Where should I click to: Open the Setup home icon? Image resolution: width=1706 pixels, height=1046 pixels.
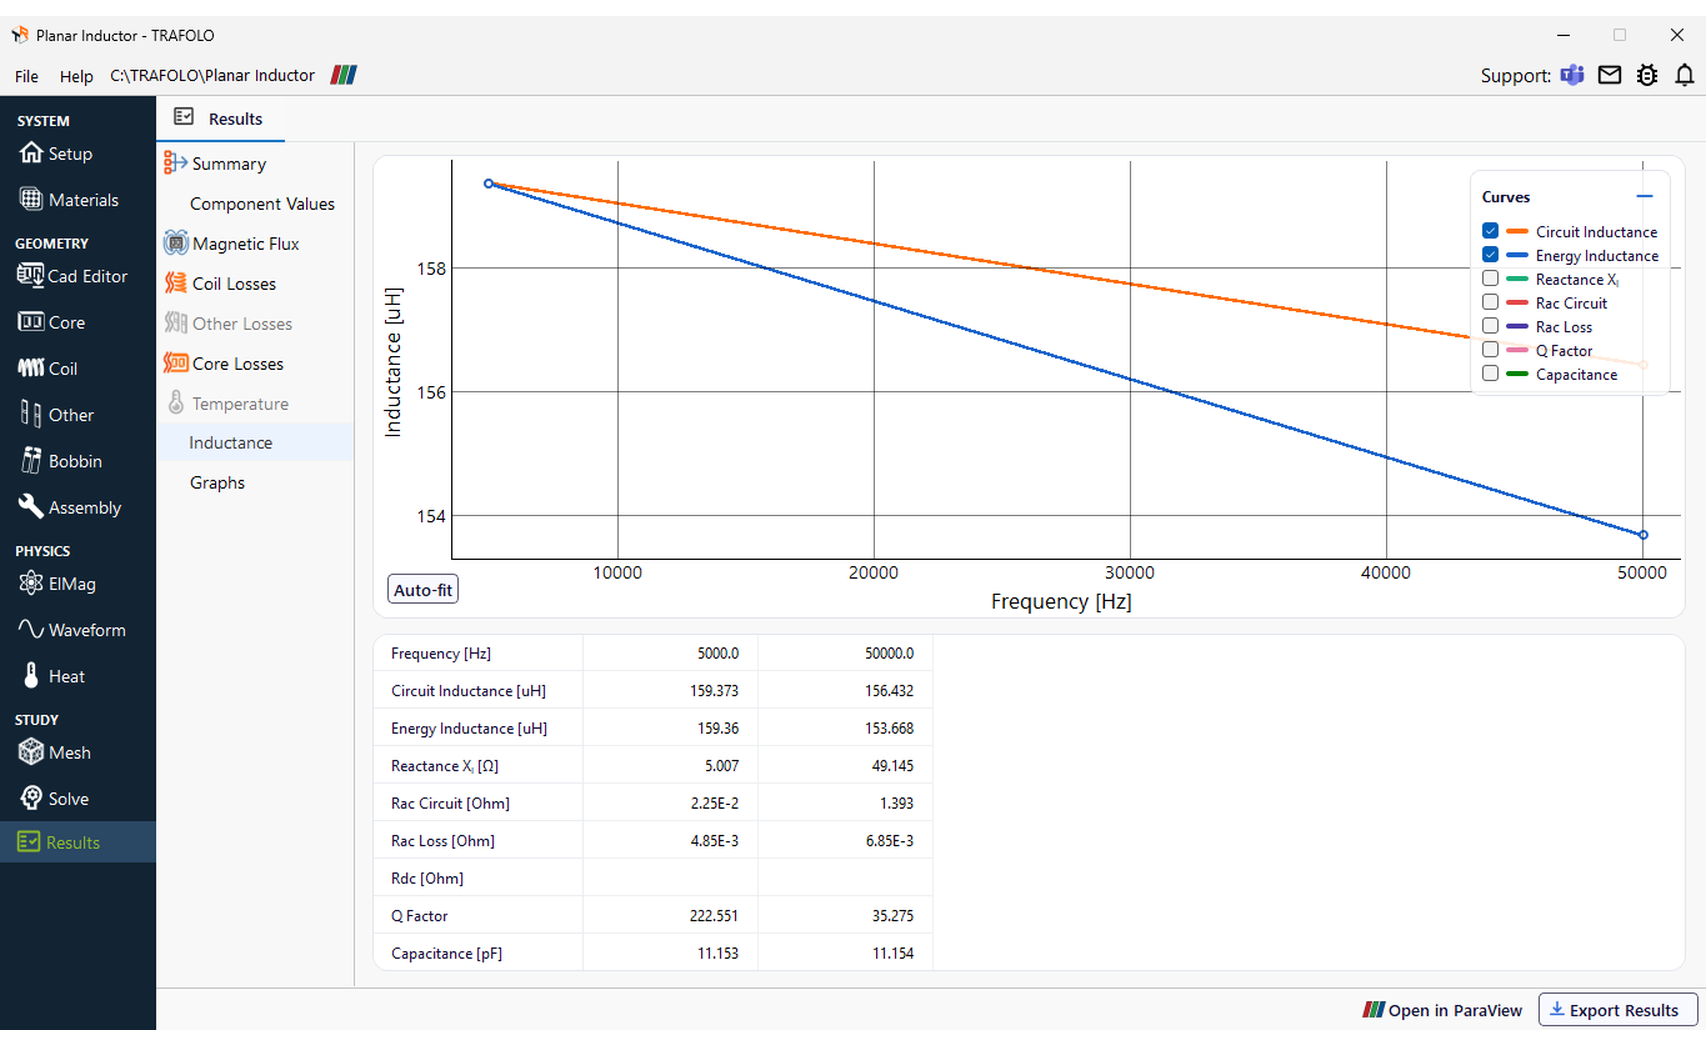pyautogui.click(x=31, y=153)
